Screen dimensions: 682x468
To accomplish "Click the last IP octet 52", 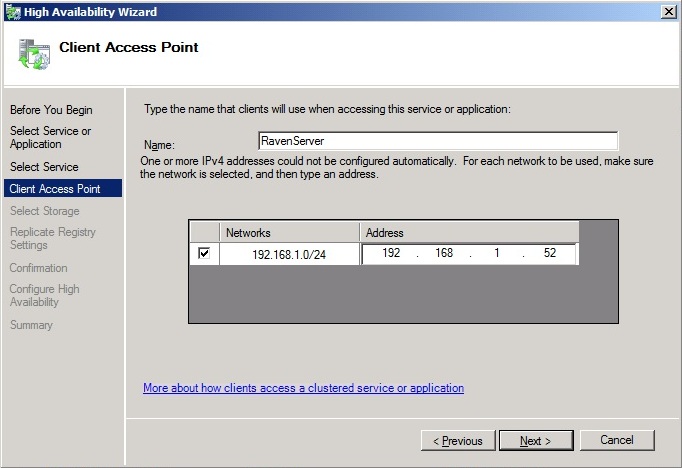I will click(550, 253).
